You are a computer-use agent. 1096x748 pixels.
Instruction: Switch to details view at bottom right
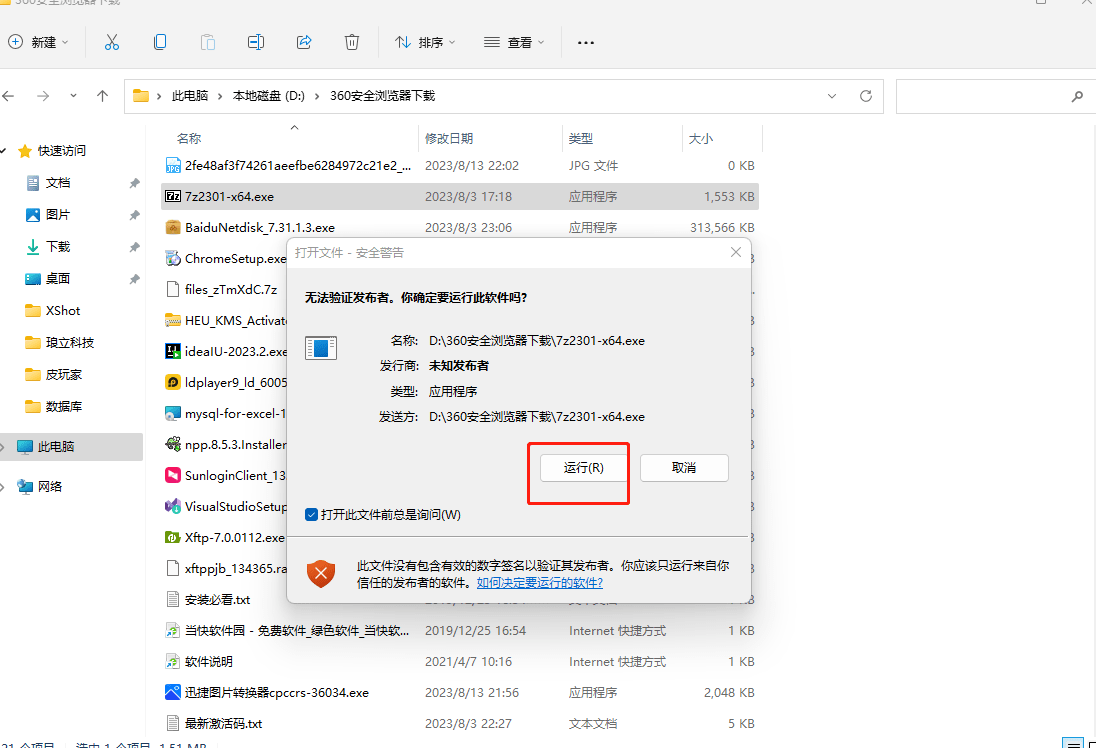[1072, 744]
